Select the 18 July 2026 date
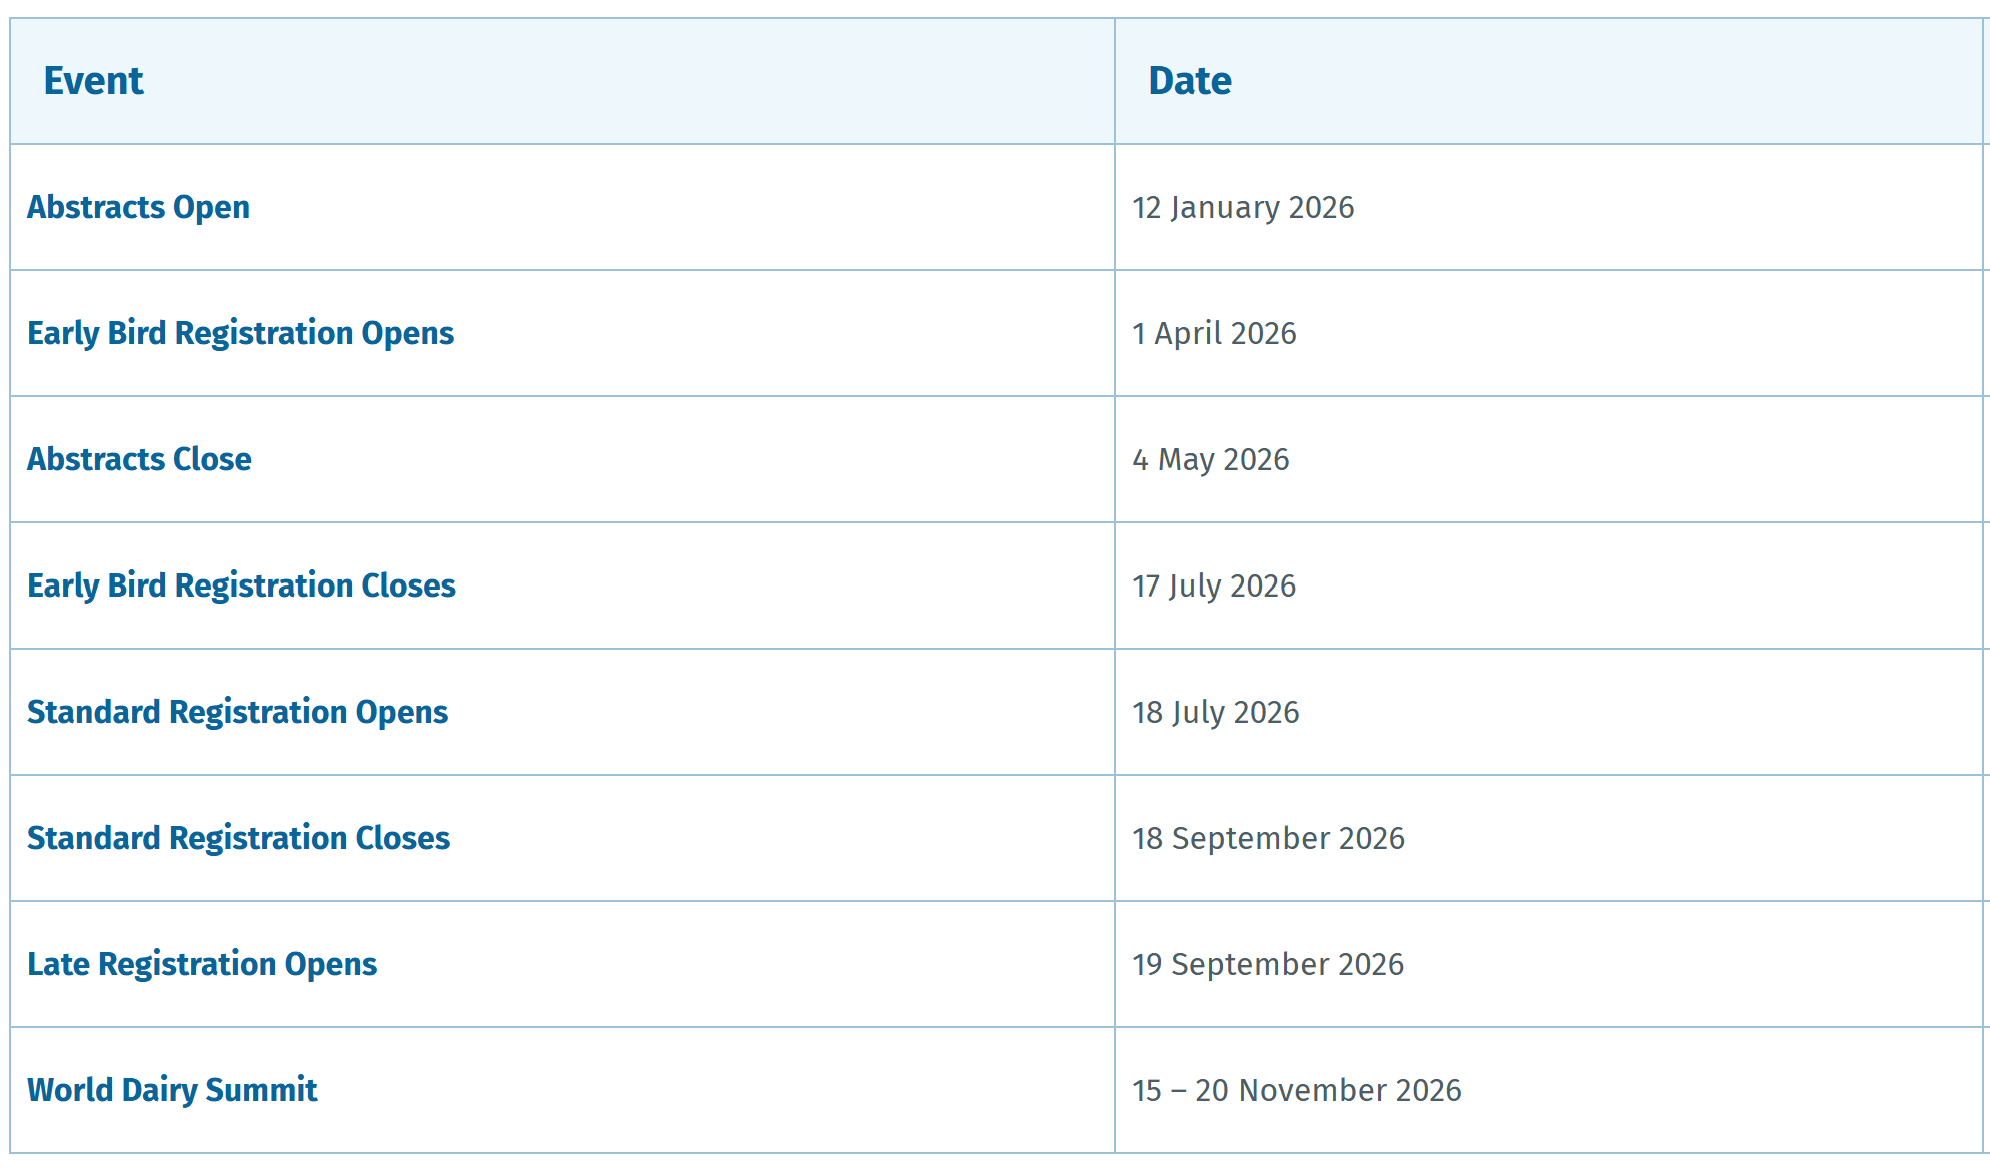The height and width of the screenshot is (1168, 1990). (x=1215, y=713)
